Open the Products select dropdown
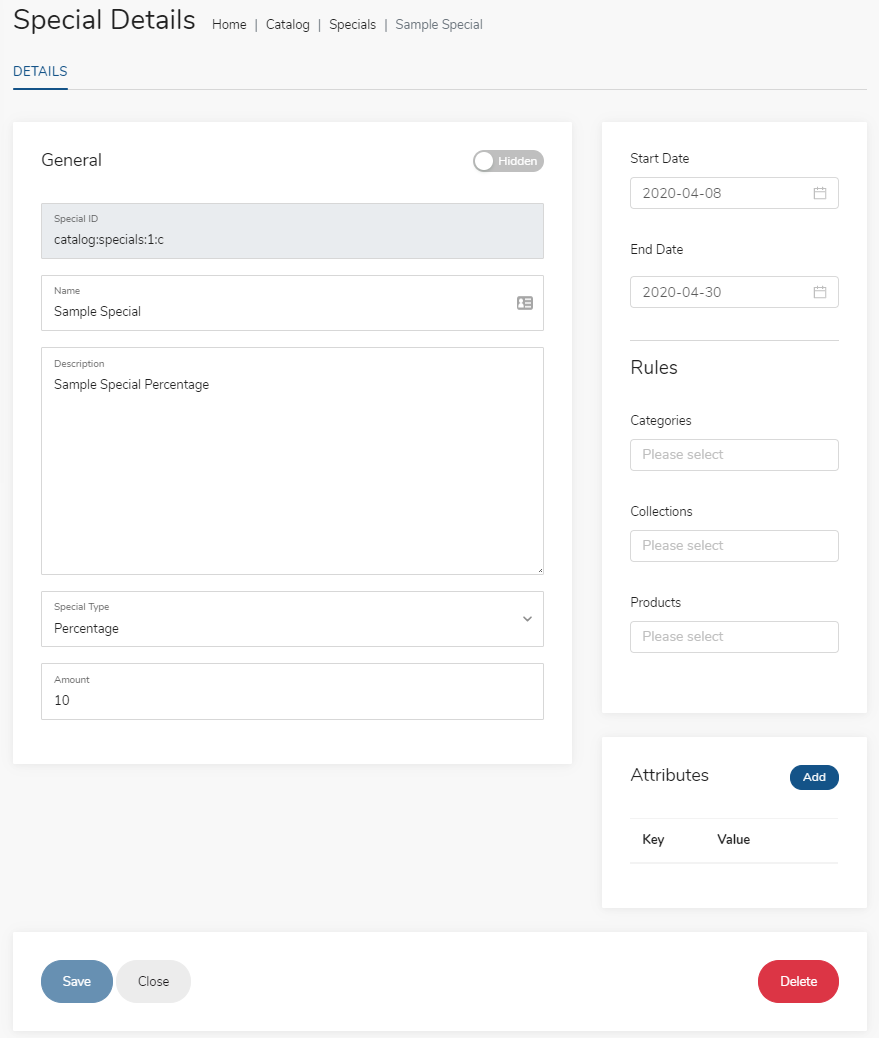 click(x=734, y=637)
